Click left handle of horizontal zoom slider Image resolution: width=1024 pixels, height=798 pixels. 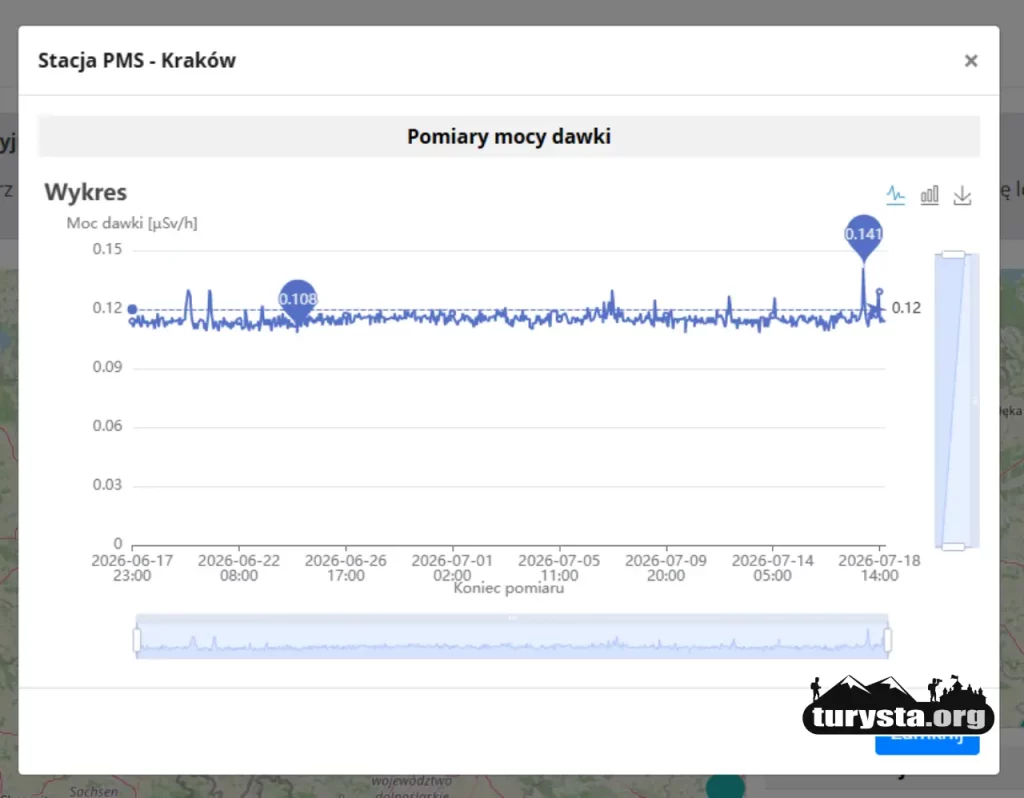point(136,640)
